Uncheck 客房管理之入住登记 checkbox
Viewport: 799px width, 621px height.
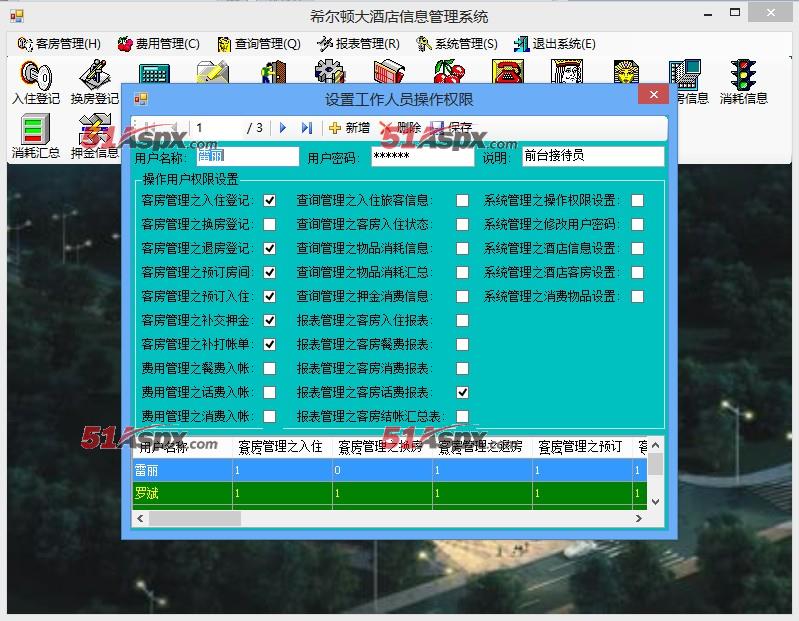[270, 201]
